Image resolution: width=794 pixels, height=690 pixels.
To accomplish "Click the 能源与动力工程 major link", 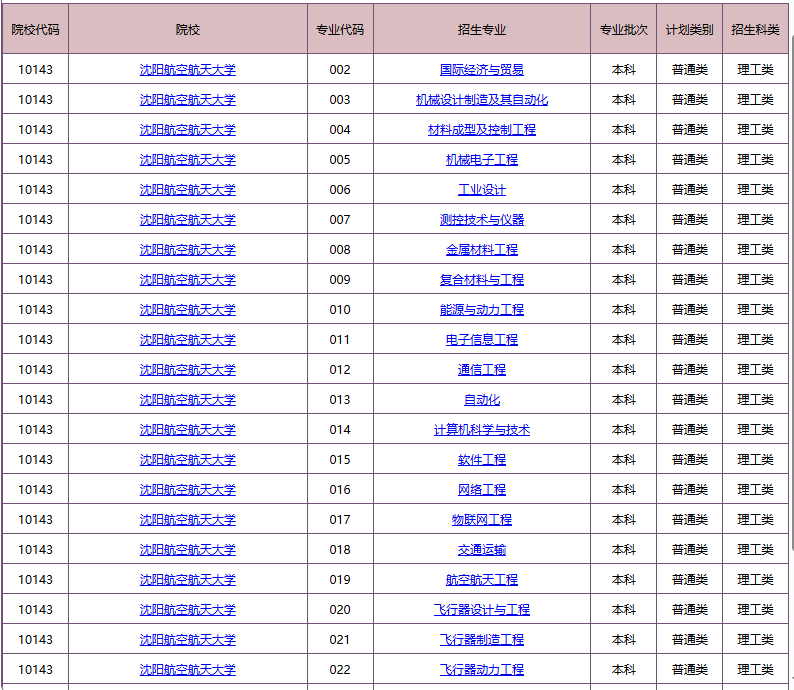I will (481, 310).
